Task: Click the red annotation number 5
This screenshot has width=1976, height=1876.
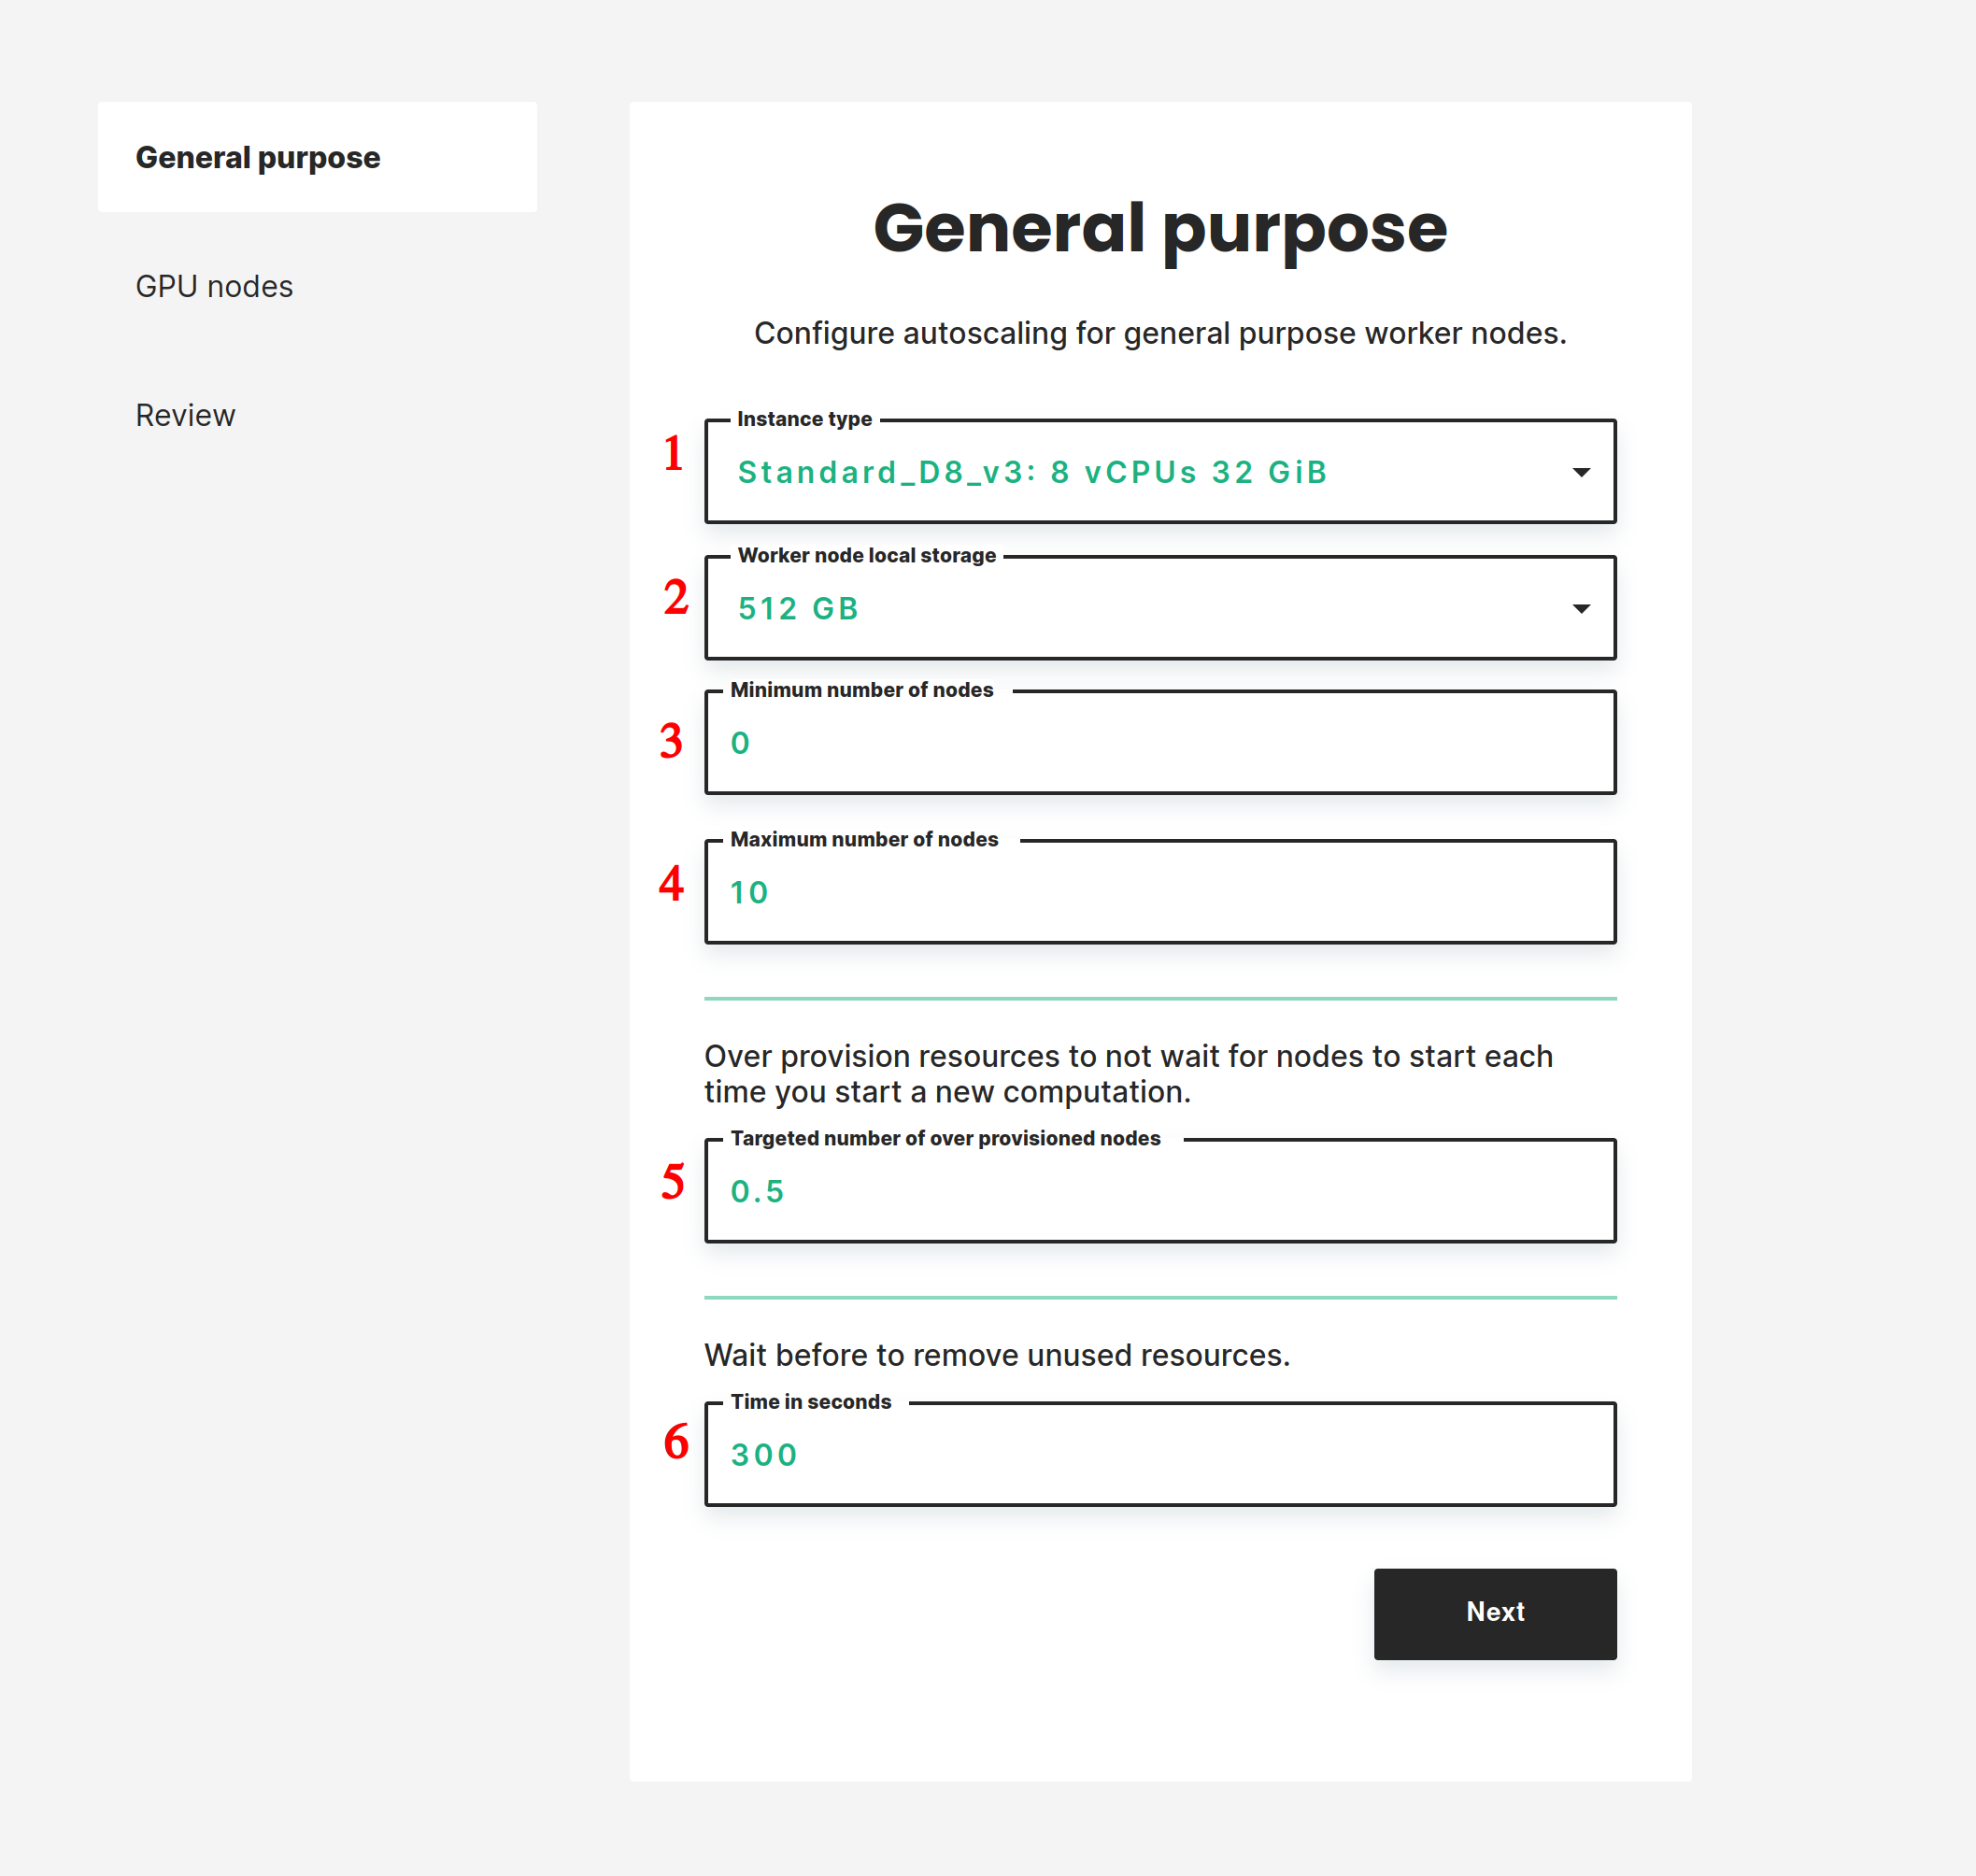Action: [x=673, y=1181]
